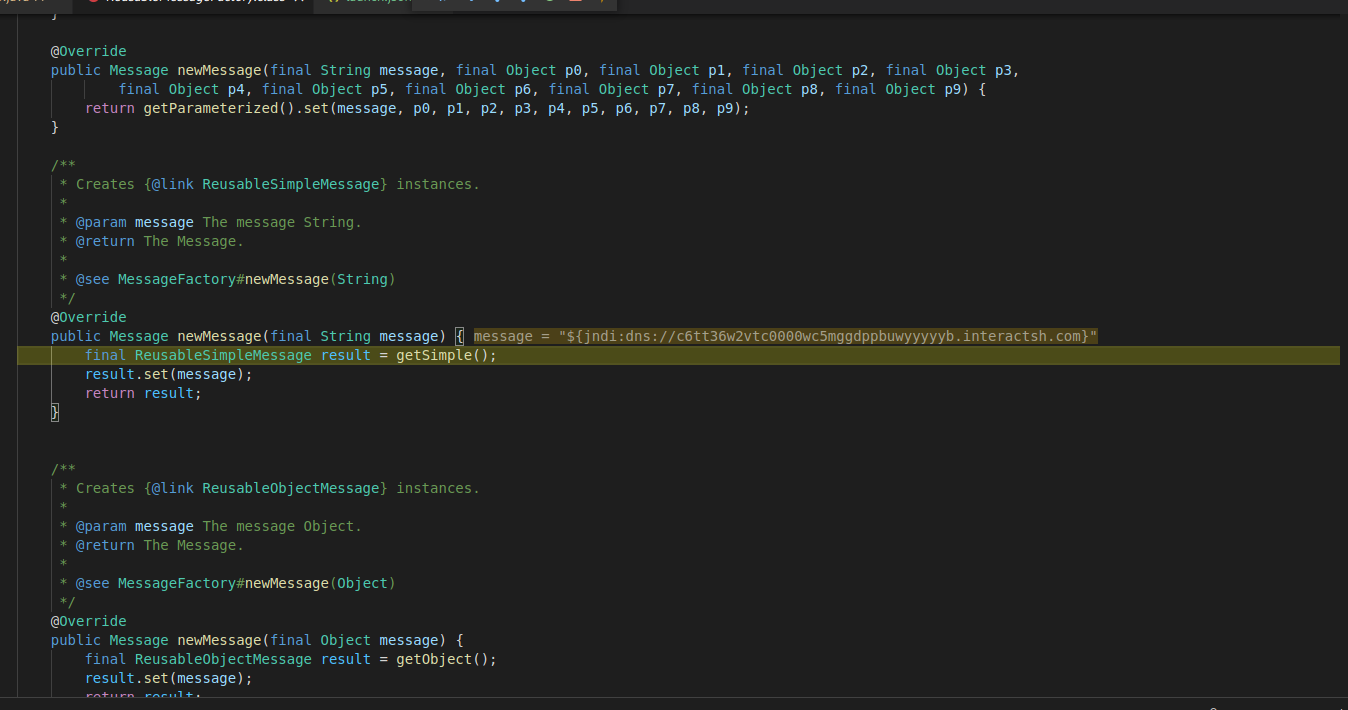Click newMessage in the 'final String message, final Object p0' signature
Viewport: 1348px width, 710px height.
219,70
